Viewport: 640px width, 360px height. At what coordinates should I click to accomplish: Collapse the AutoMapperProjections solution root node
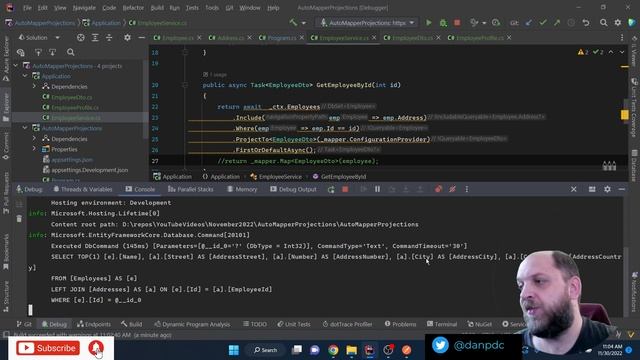(x=16, y=65)
